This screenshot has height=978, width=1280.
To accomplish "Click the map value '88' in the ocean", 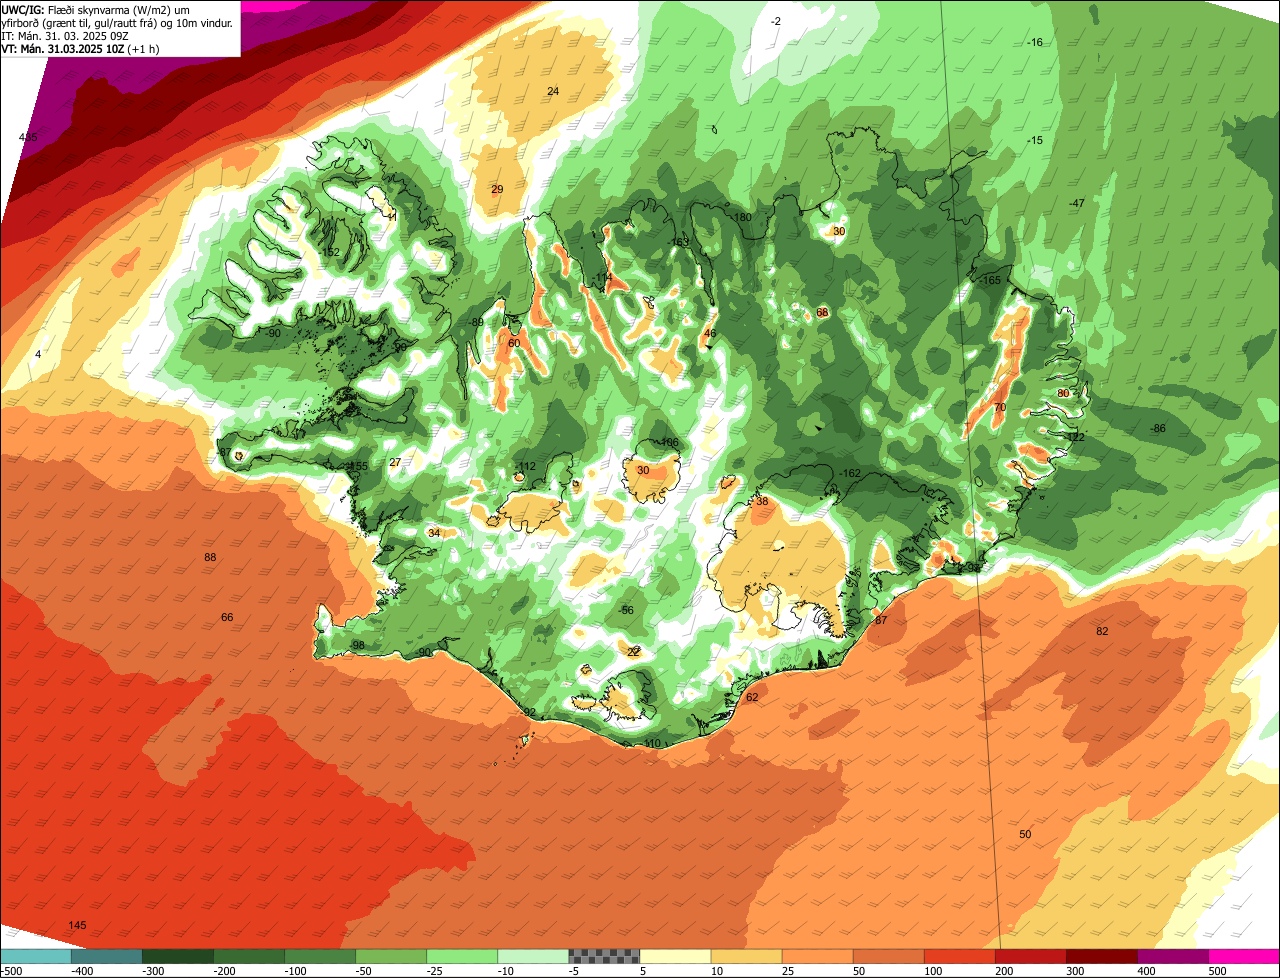I will click(x=210, y=557).
